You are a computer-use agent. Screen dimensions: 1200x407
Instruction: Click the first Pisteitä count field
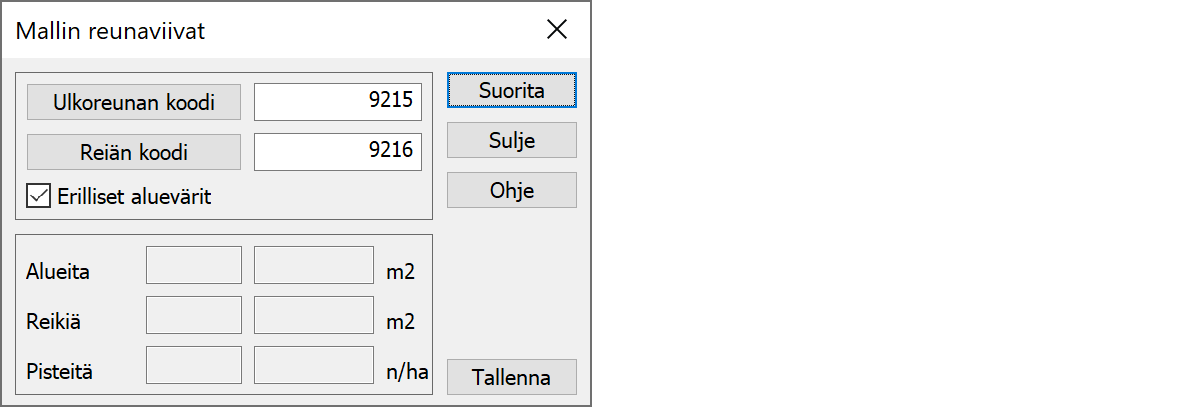point(194,365)
